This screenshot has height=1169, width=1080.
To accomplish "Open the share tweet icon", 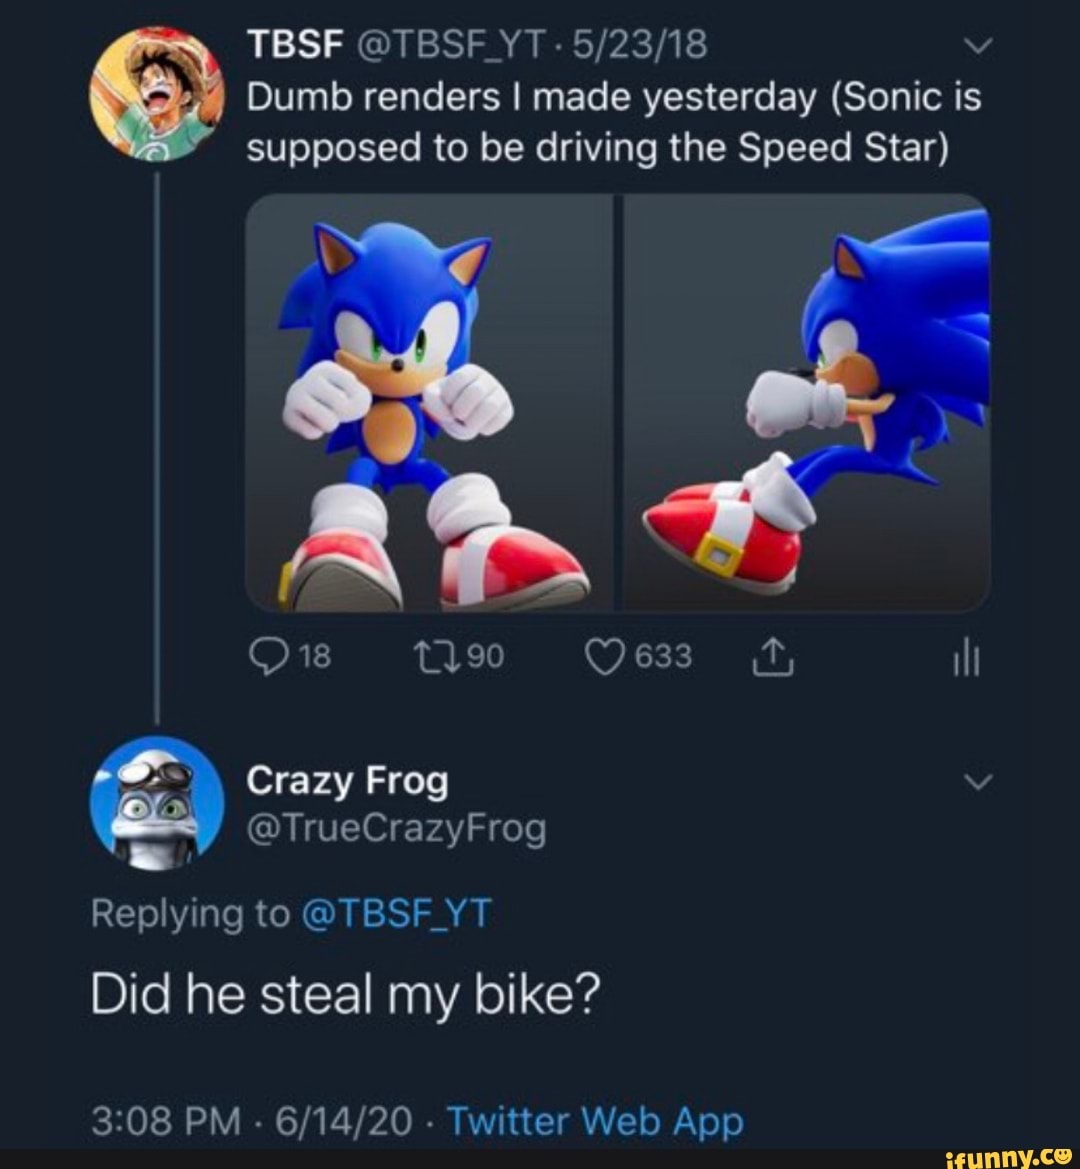I will (772, 657).
